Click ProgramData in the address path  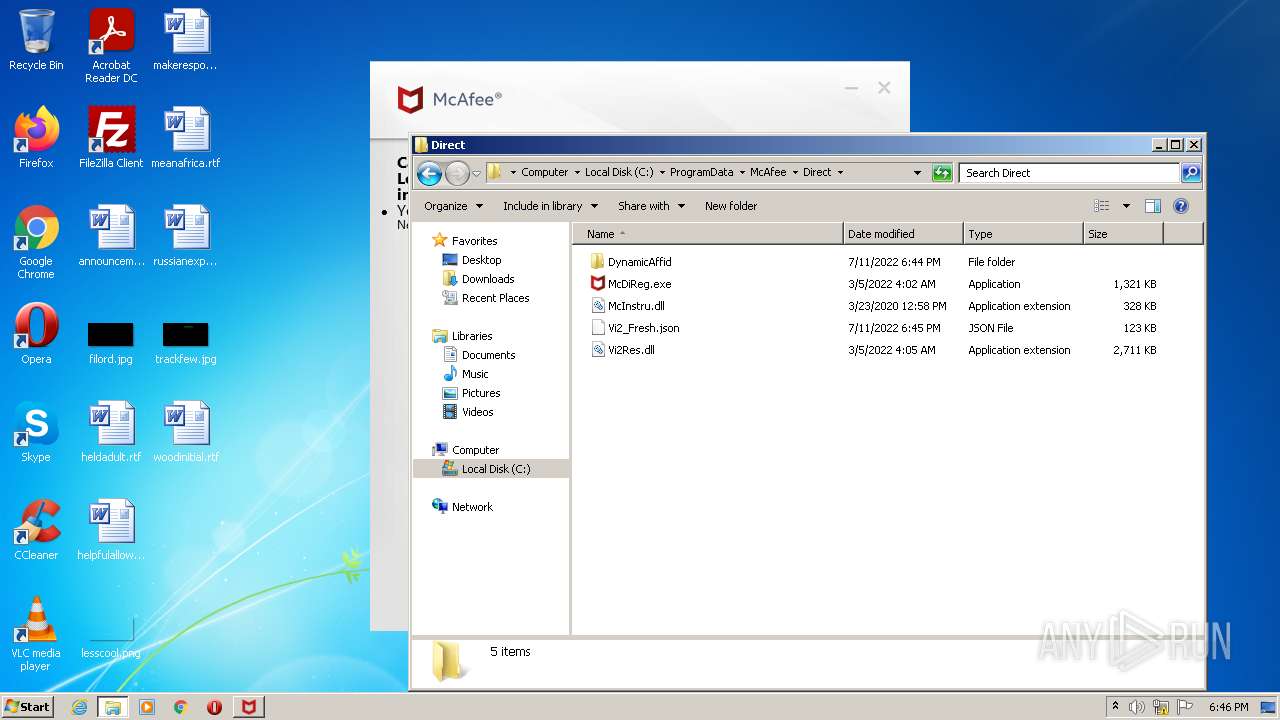701,172
